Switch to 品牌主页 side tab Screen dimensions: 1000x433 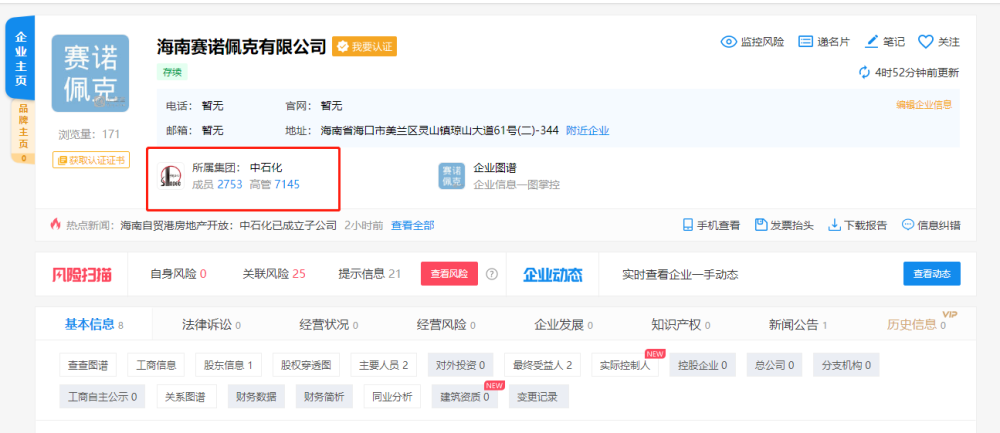(x=23, y=131)
